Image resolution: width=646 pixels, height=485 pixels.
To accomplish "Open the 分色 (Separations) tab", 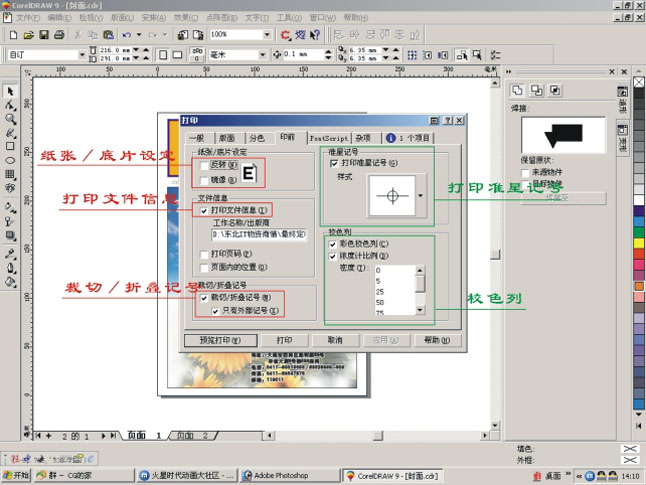I will coord(257,138).
